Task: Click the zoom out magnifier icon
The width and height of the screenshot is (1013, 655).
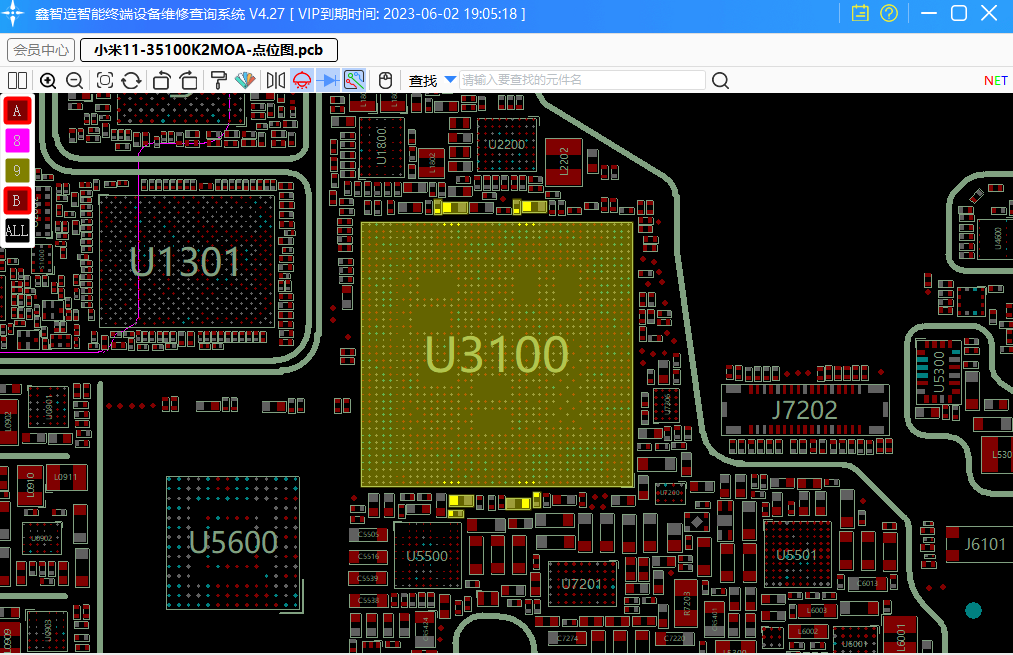Action: (74, 81)
